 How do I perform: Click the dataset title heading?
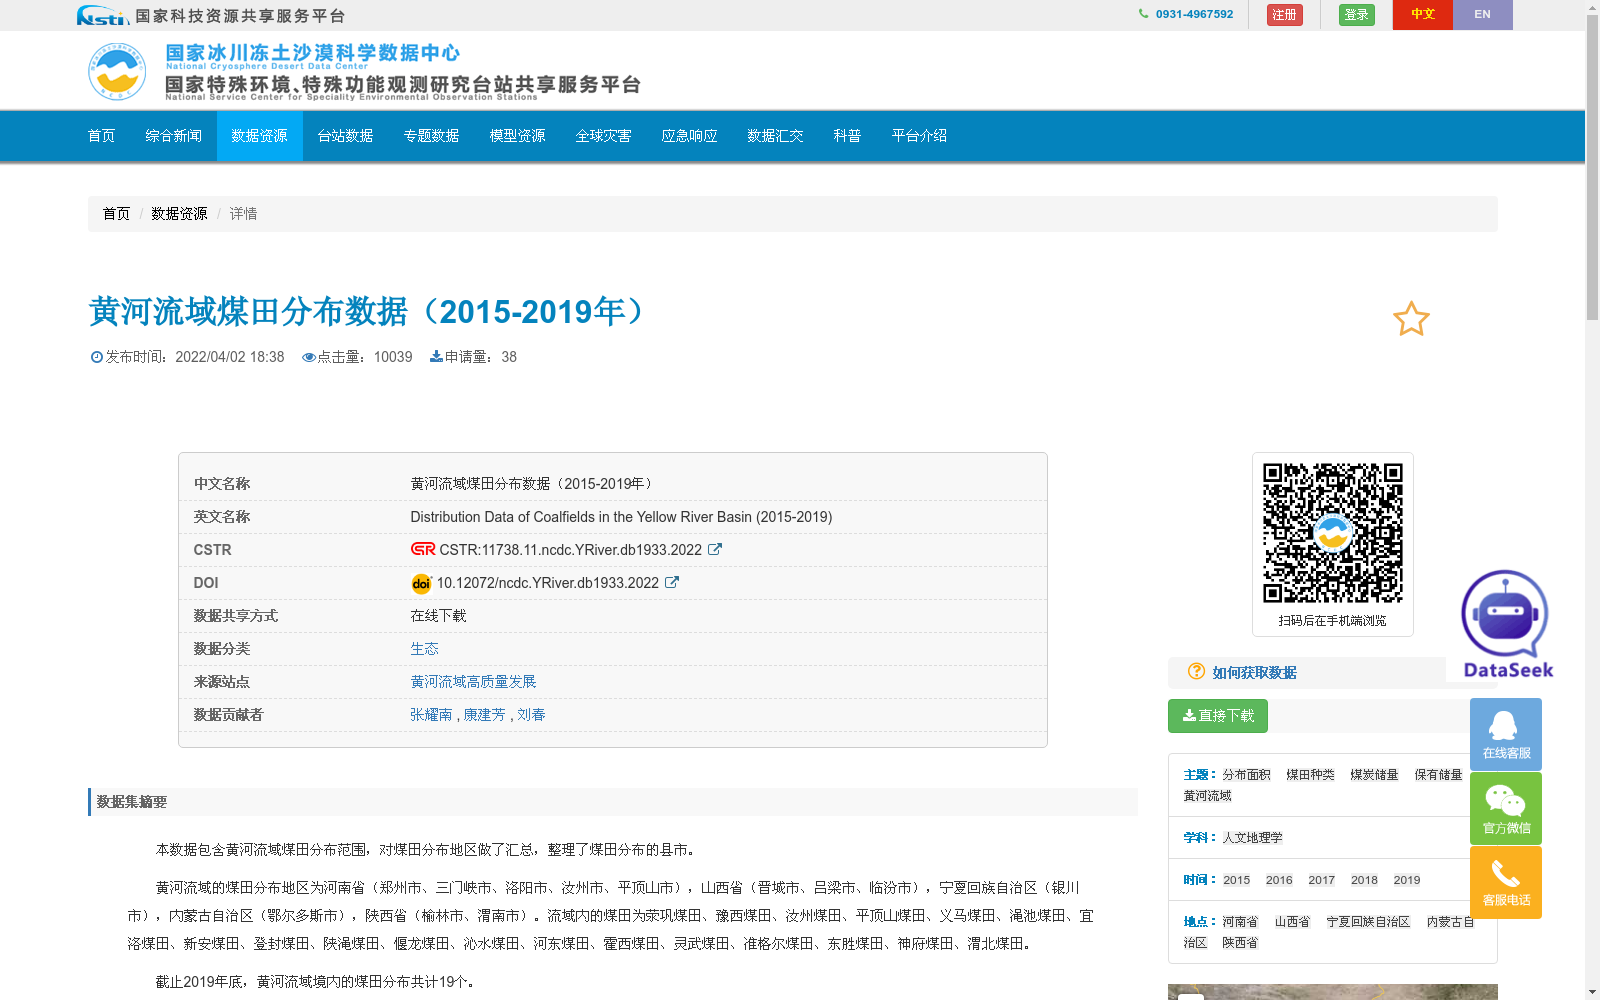coord(369,312)
